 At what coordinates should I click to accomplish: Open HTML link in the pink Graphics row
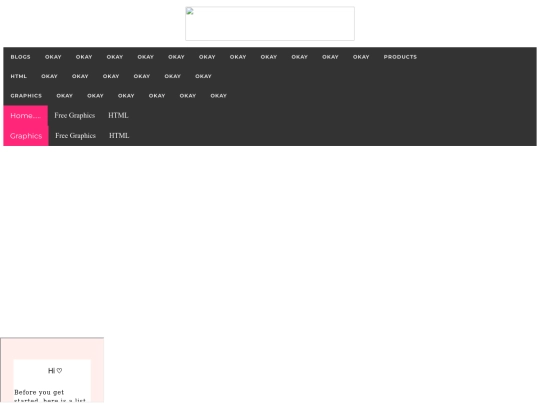119,135
